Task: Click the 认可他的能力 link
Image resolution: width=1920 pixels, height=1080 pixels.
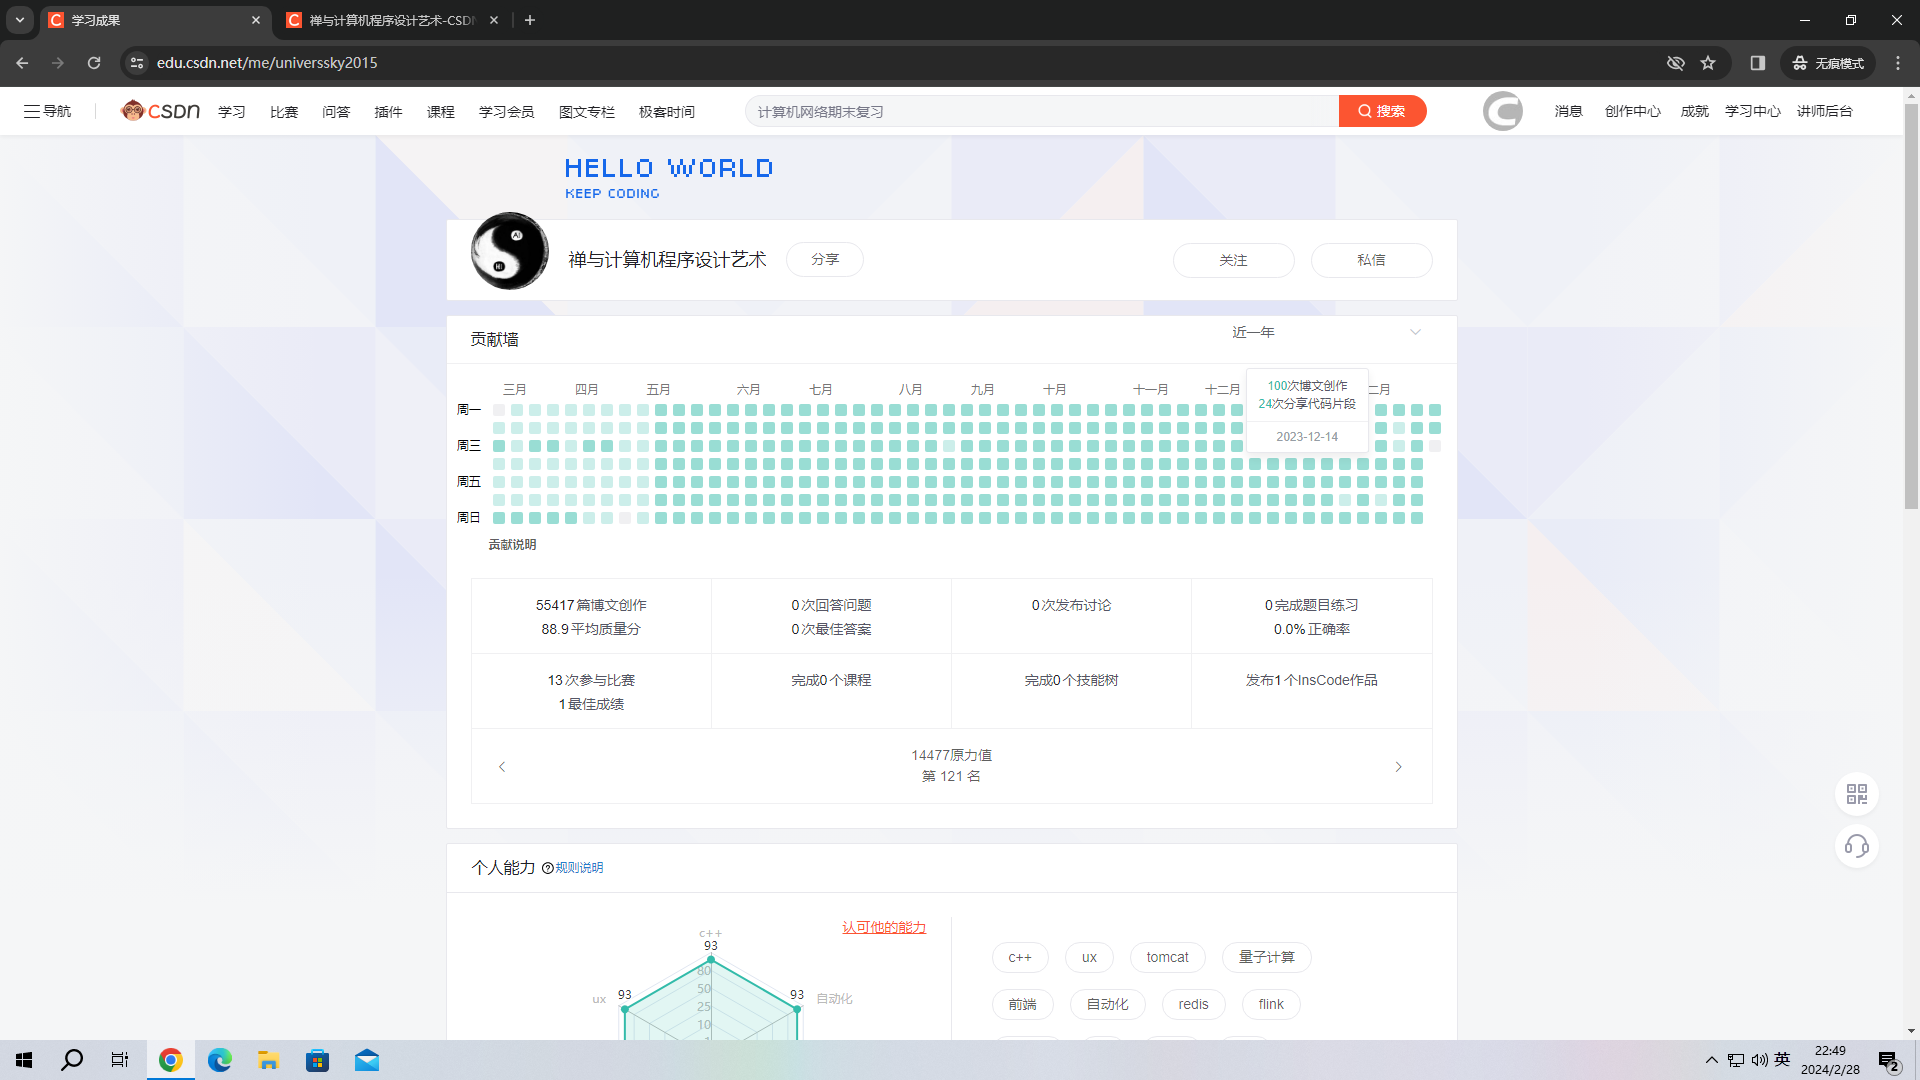Action: click(x=884, y=927)
